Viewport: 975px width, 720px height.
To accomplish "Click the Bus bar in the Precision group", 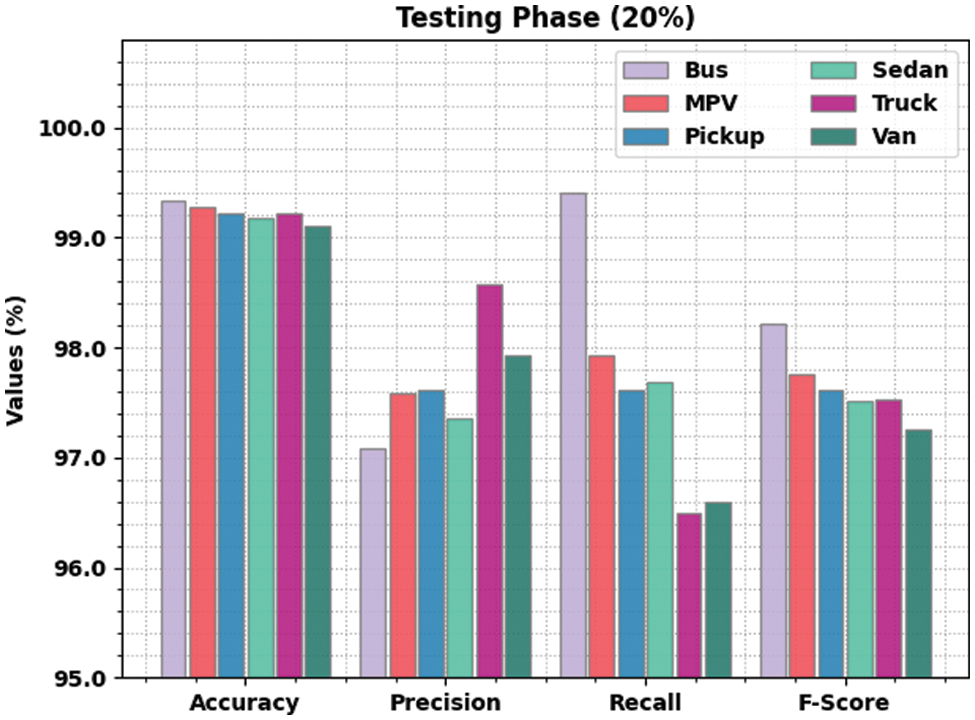I will tap(373, 563).
